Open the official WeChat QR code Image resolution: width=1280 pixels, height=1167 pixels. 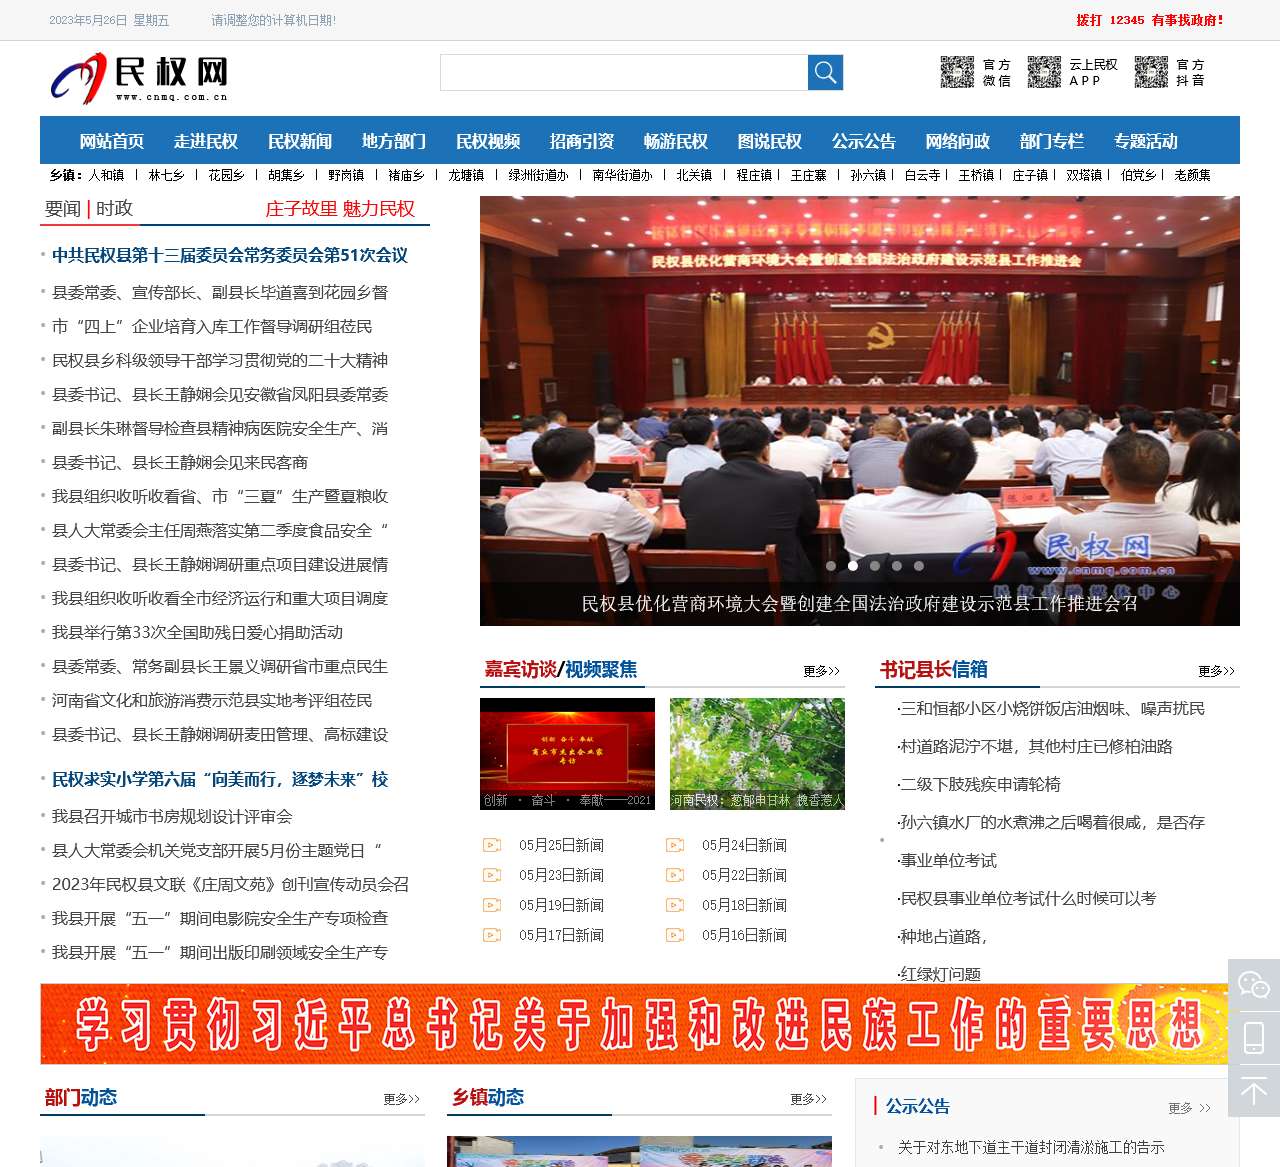point(957,72)
